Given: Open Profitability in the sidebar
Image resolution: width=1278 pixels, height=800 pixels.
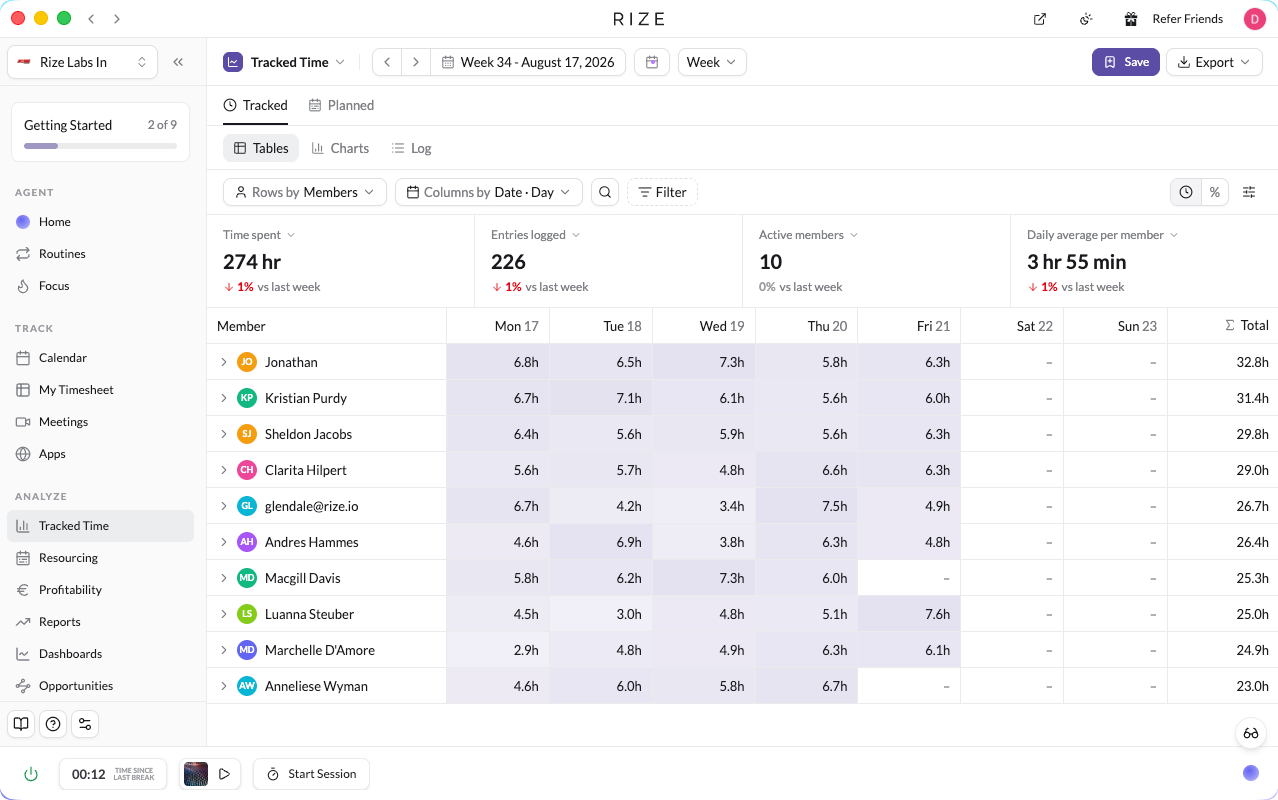Looking at the screenshot, I should (100, 590).
